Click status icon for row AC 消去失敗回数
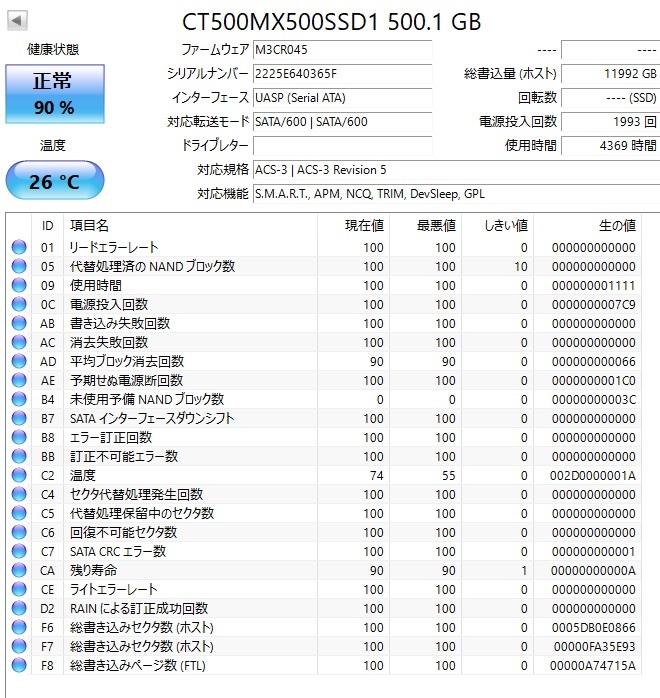The image size is (660, 698). tap(19, 342)
